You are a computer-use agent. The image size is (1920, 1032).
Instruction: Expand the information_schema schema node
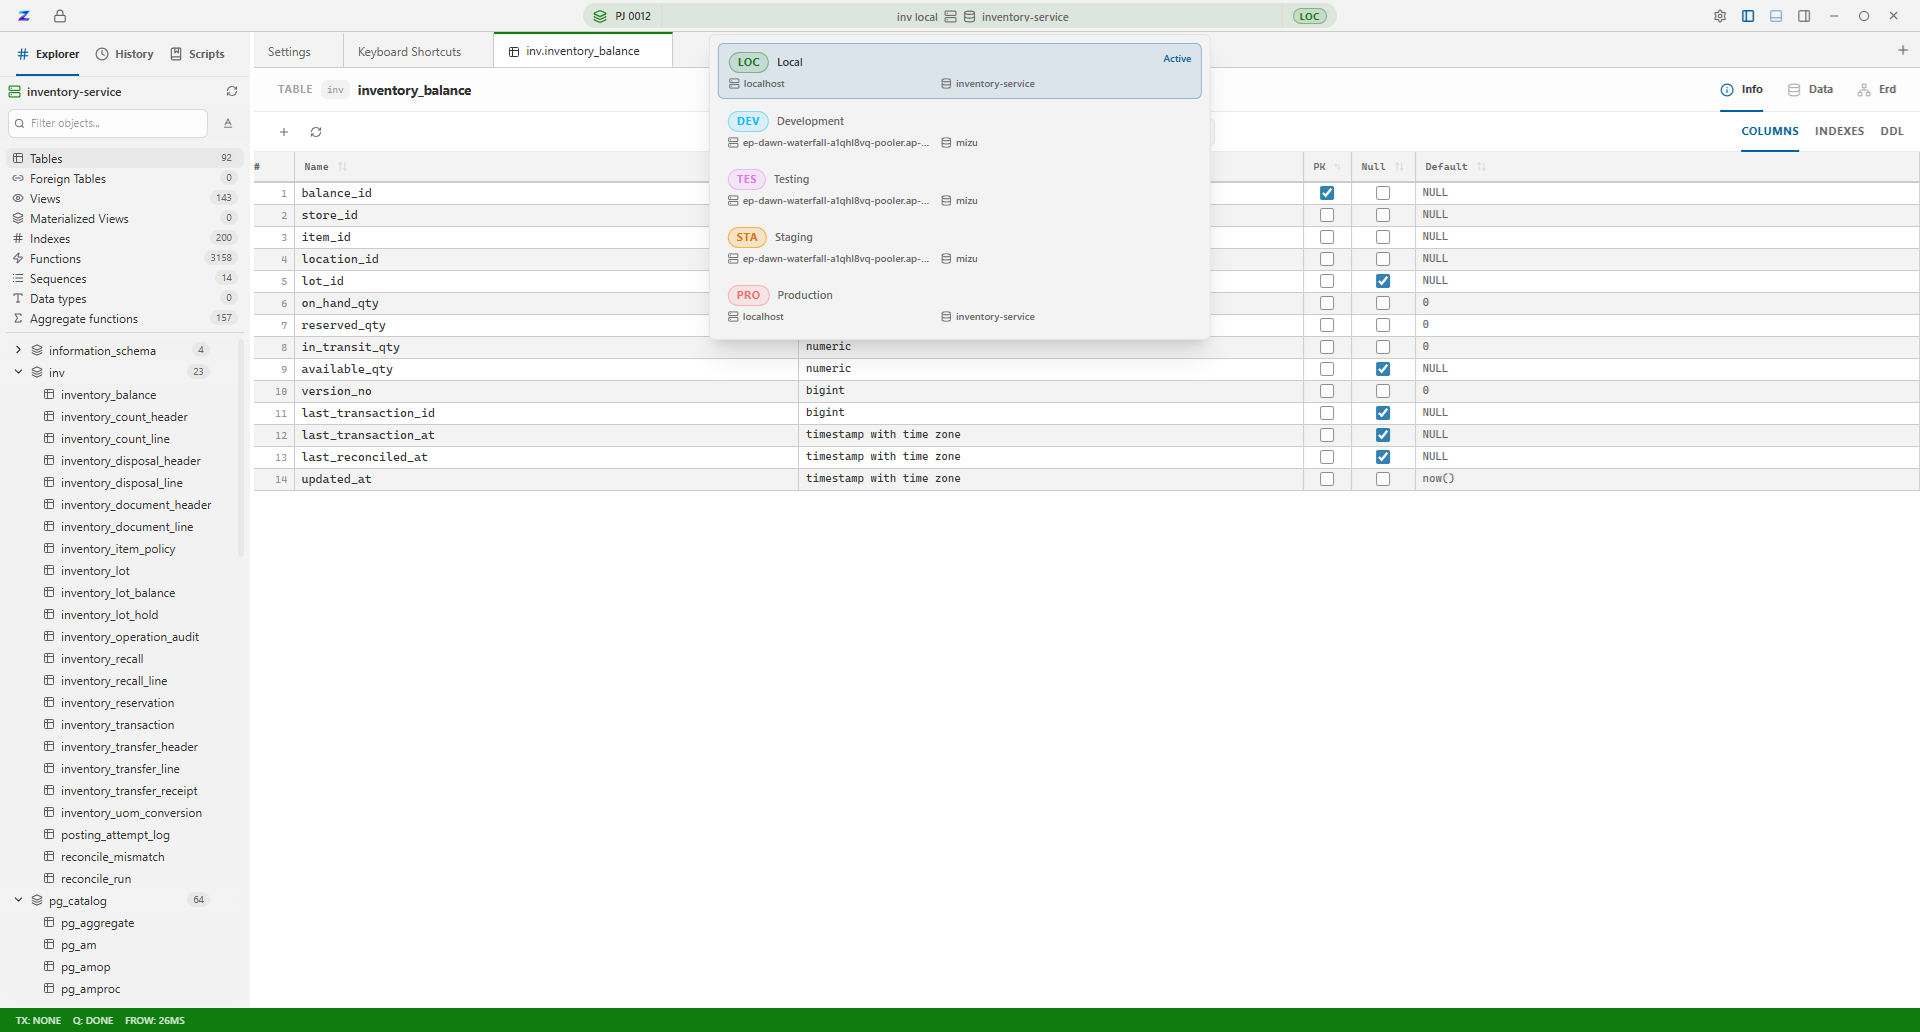[x=18, y=350]
